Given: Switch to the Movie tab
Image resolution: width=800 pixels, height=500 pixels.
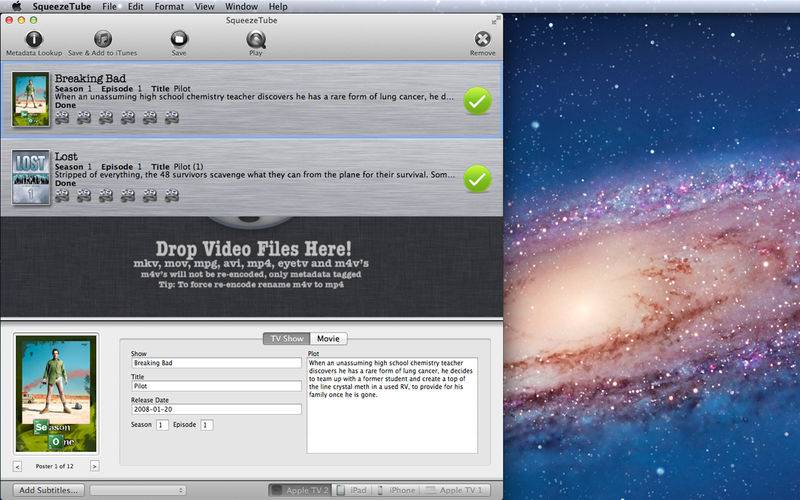Looking at the screenshot, I should coord(329,339).
